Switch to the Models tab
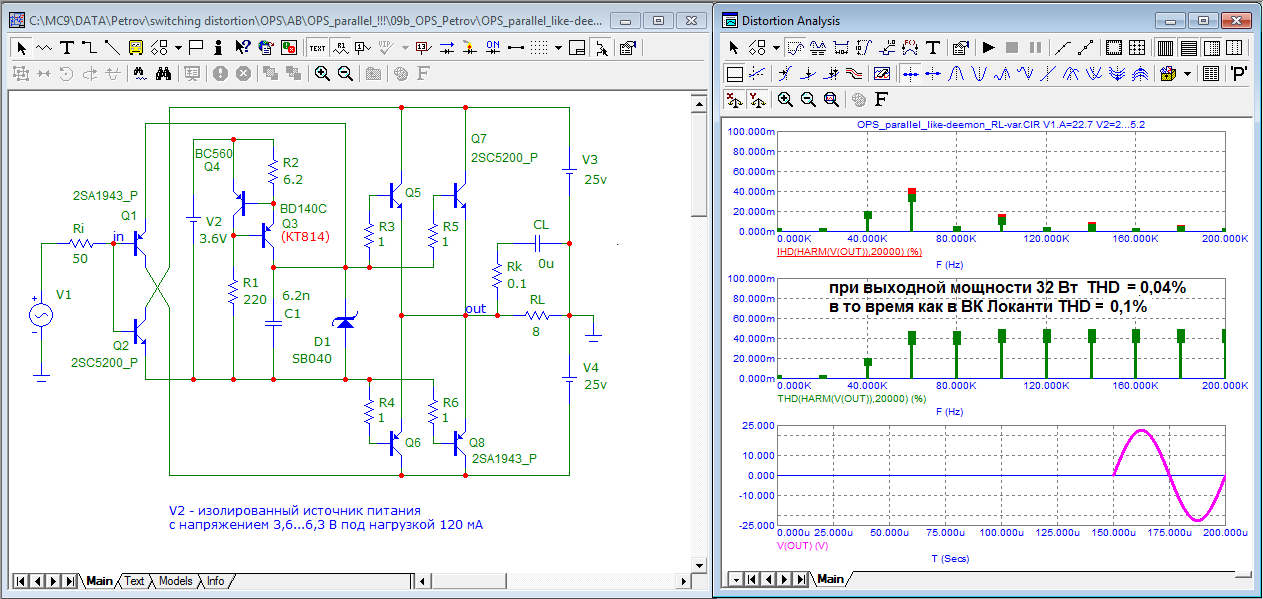 175,580
